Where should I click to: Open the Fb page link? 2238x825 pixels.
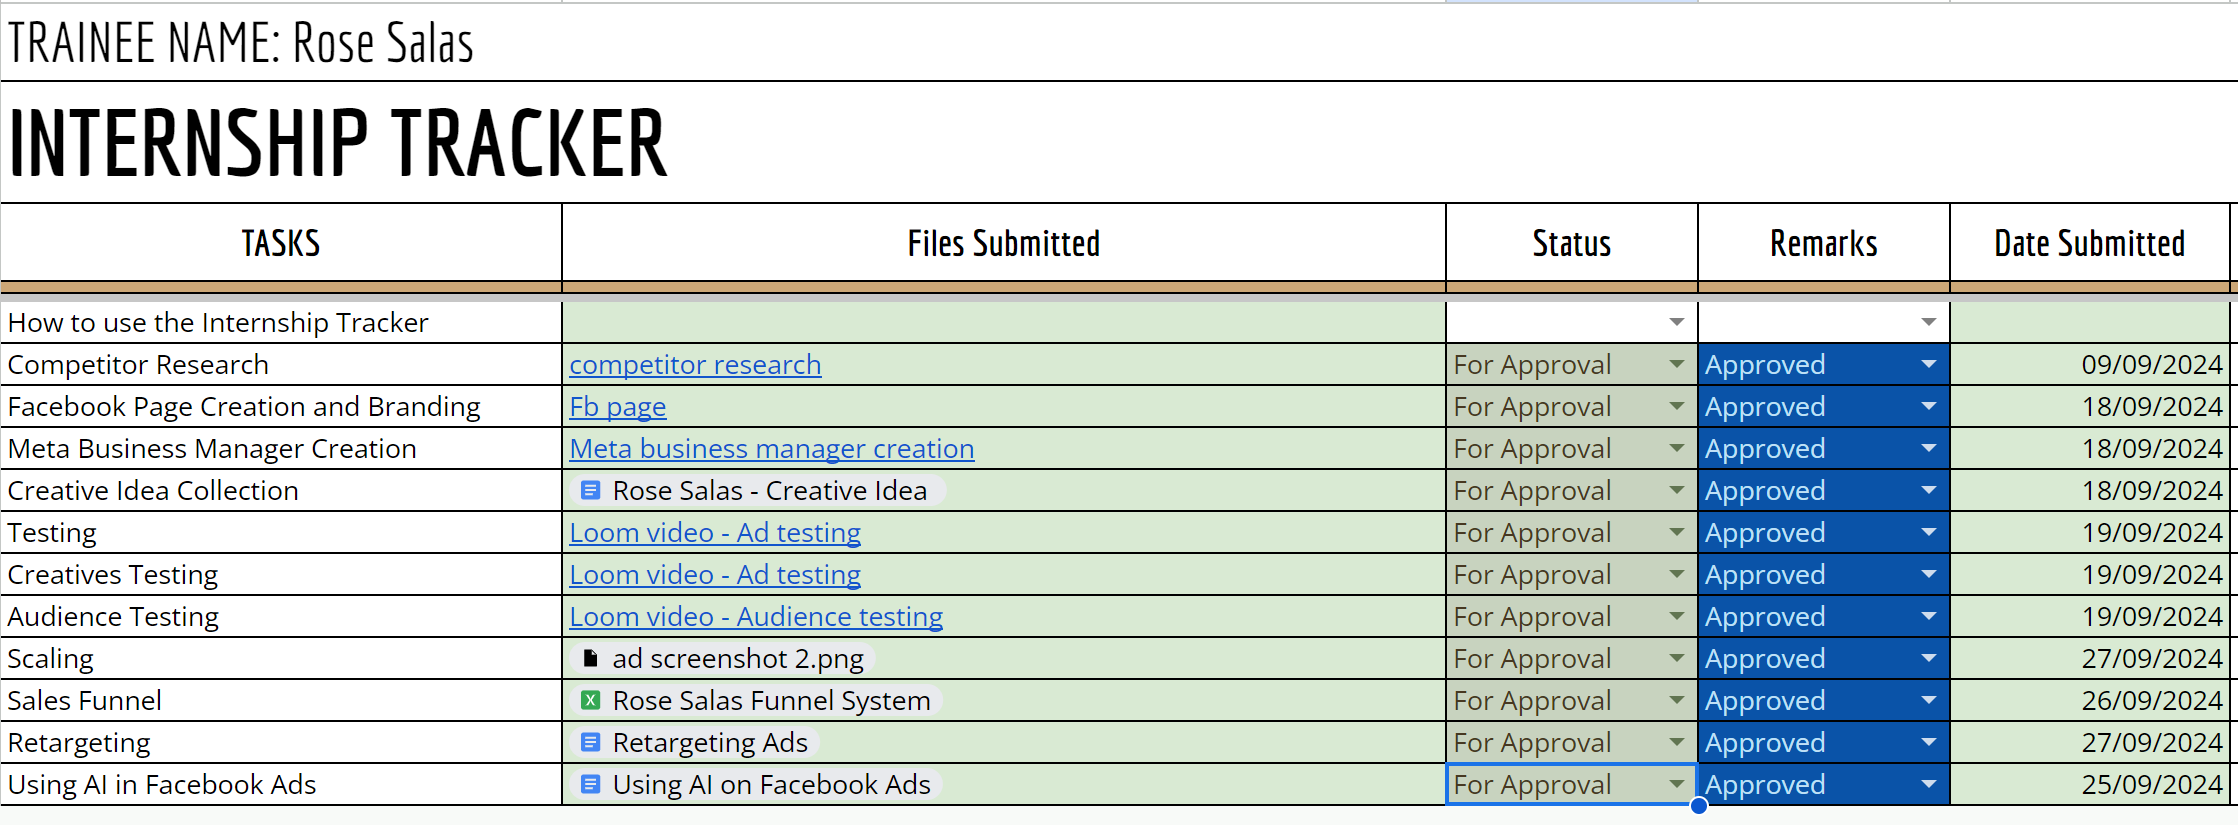tap(617, 407)
